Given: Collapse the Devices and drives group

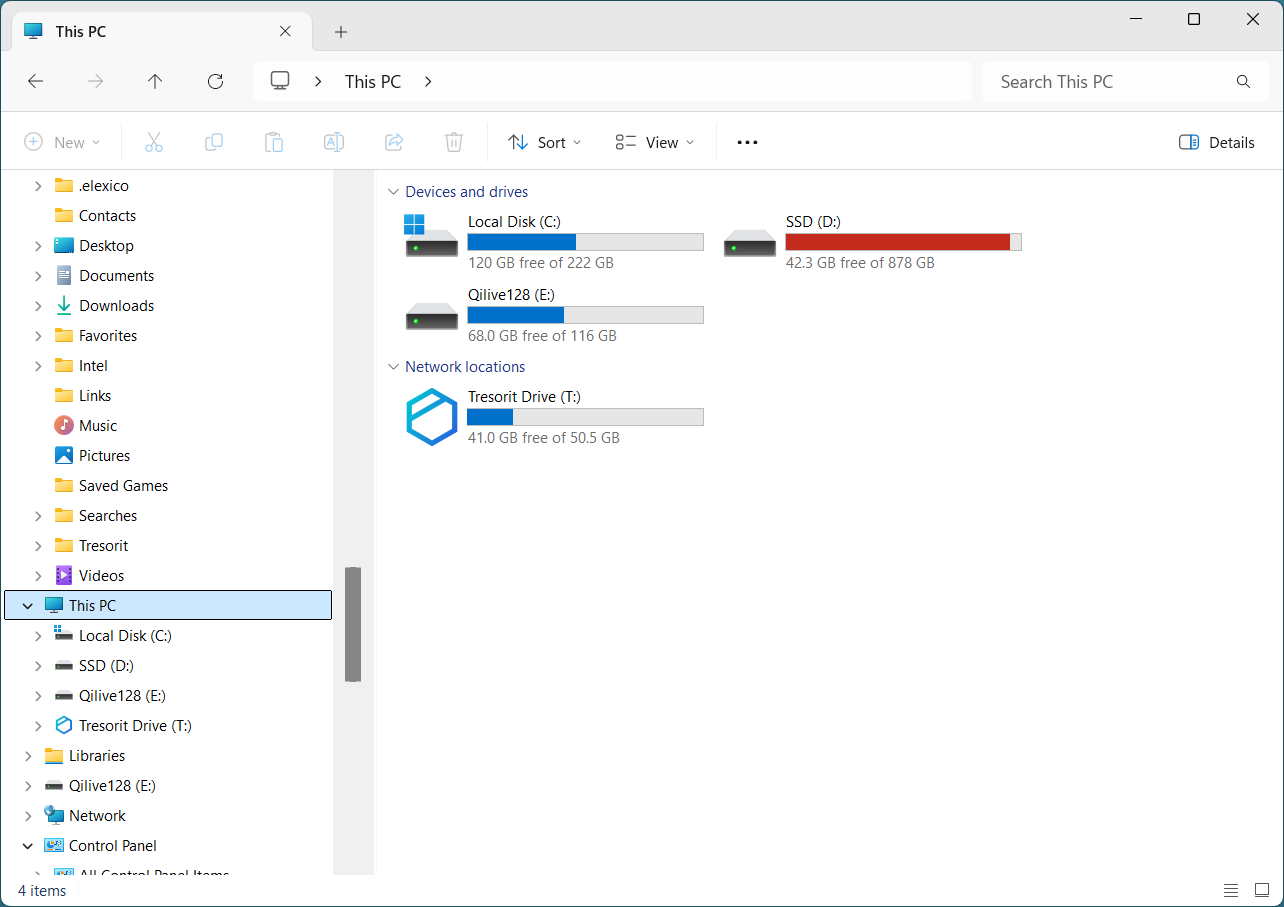Looking at the screenshot, I should click(393, 192).
